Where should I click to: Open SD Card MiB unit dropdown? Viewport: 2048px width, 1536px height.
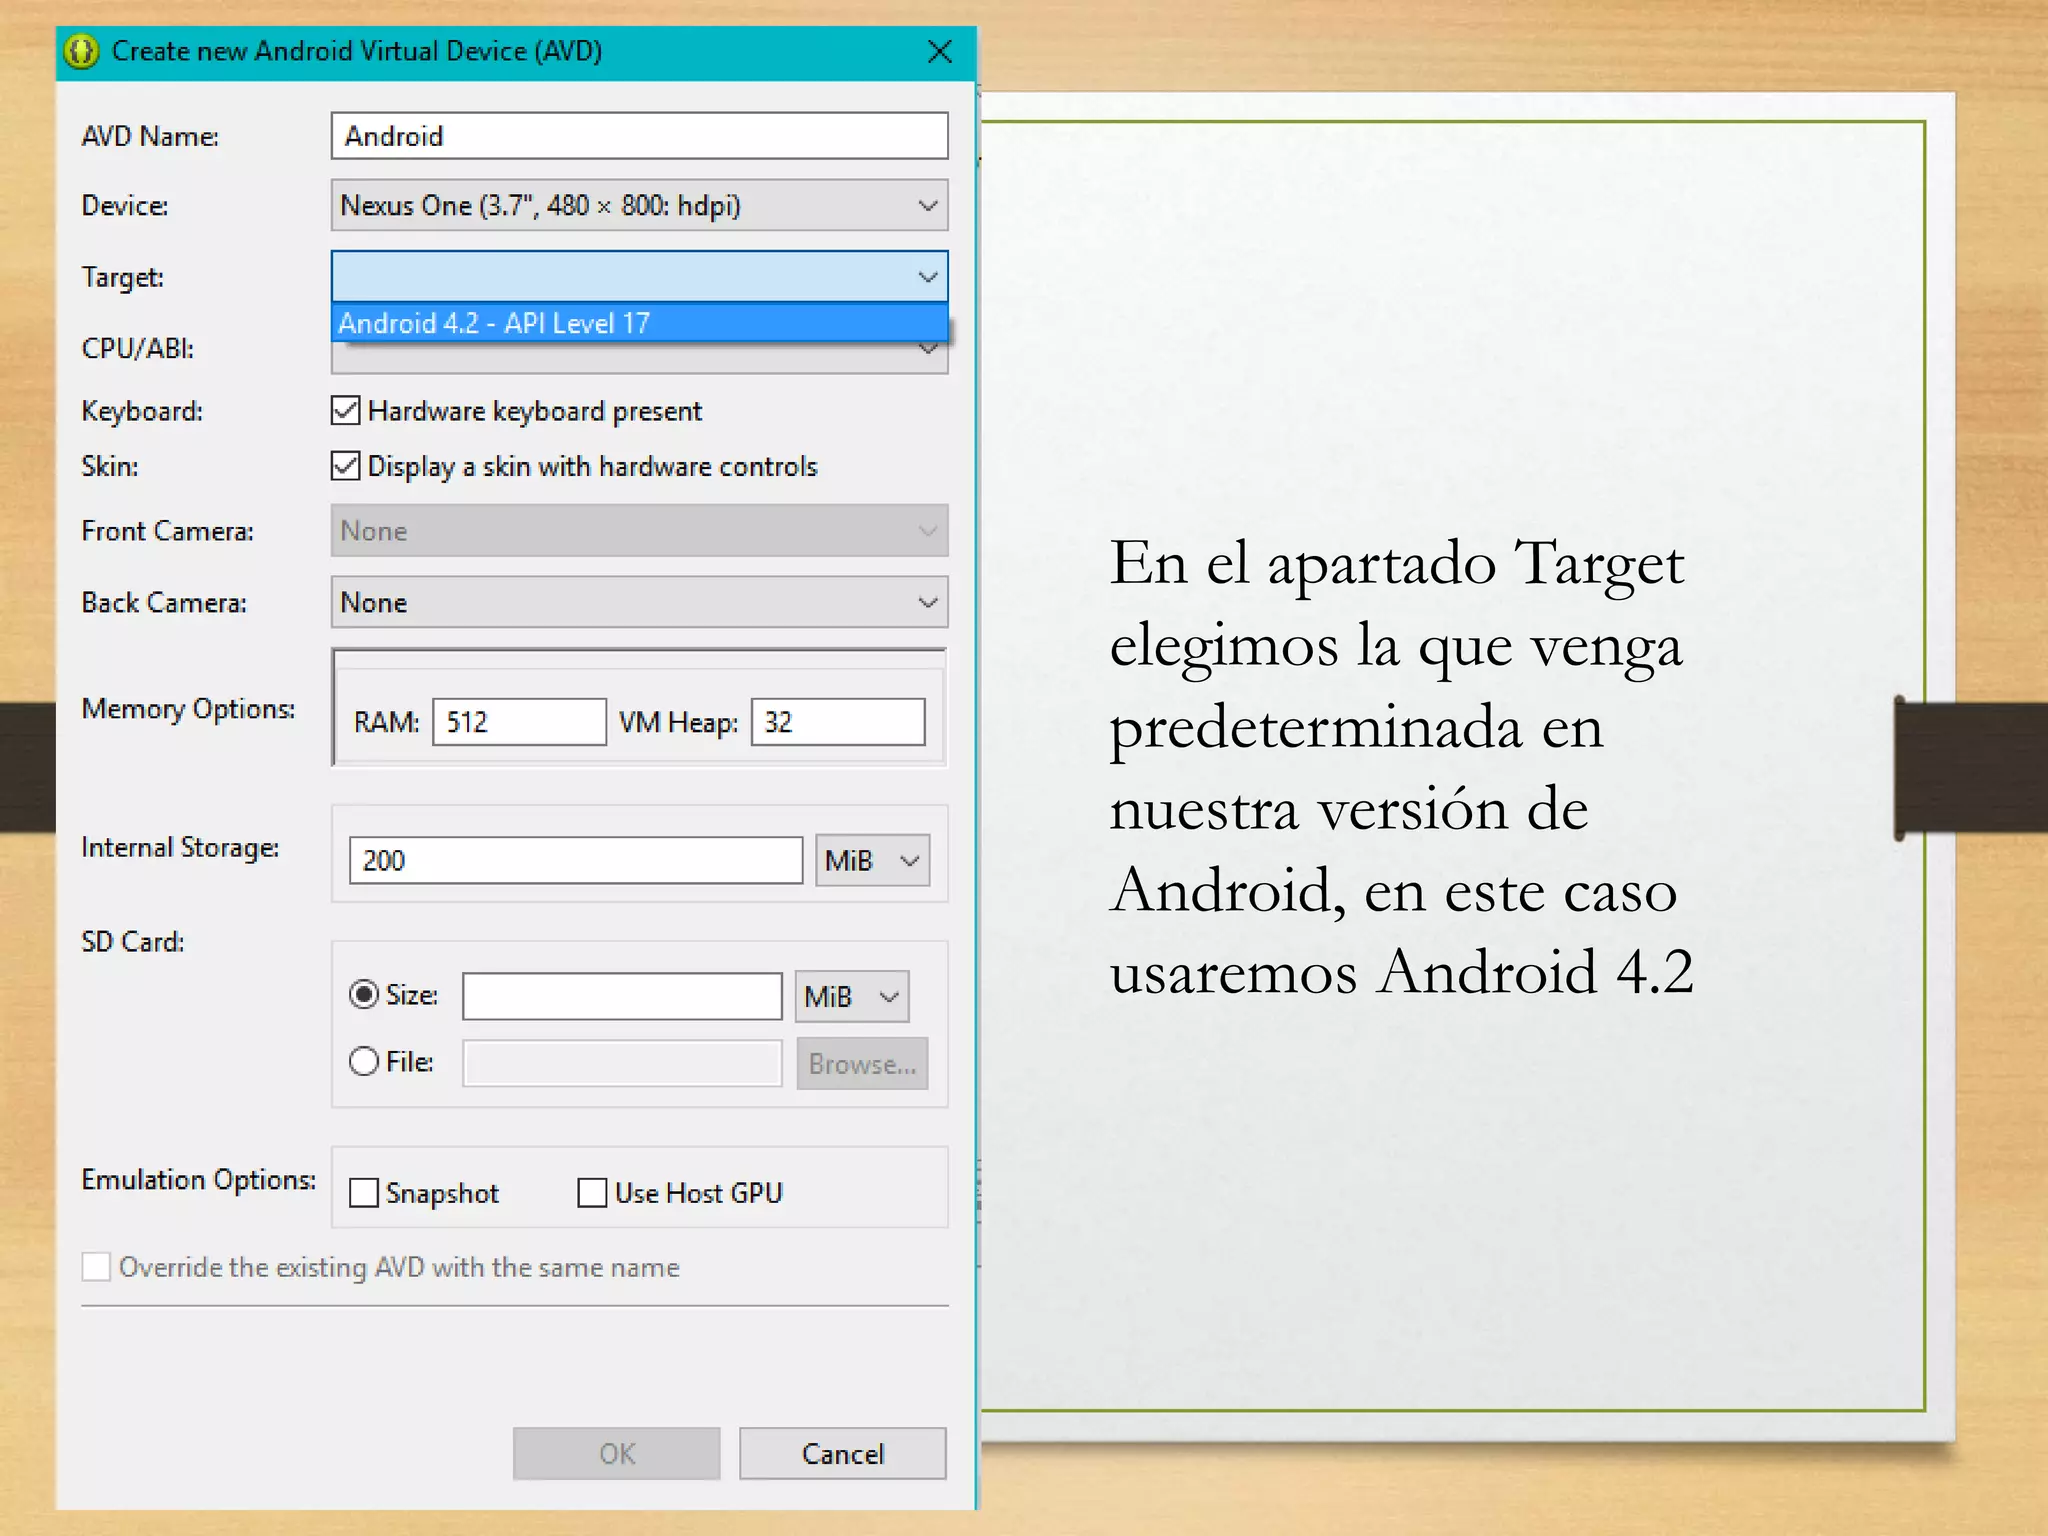pos(852,996)
